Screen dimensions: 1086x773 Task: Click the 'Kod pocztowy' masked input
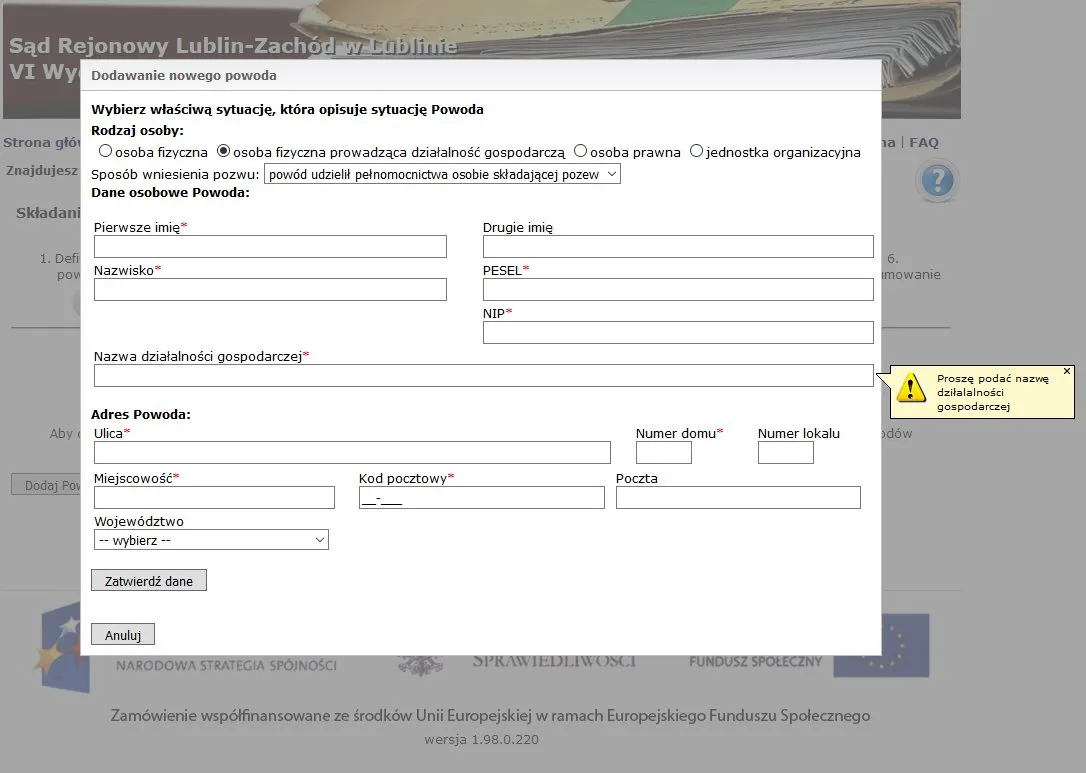coord(481,498)
